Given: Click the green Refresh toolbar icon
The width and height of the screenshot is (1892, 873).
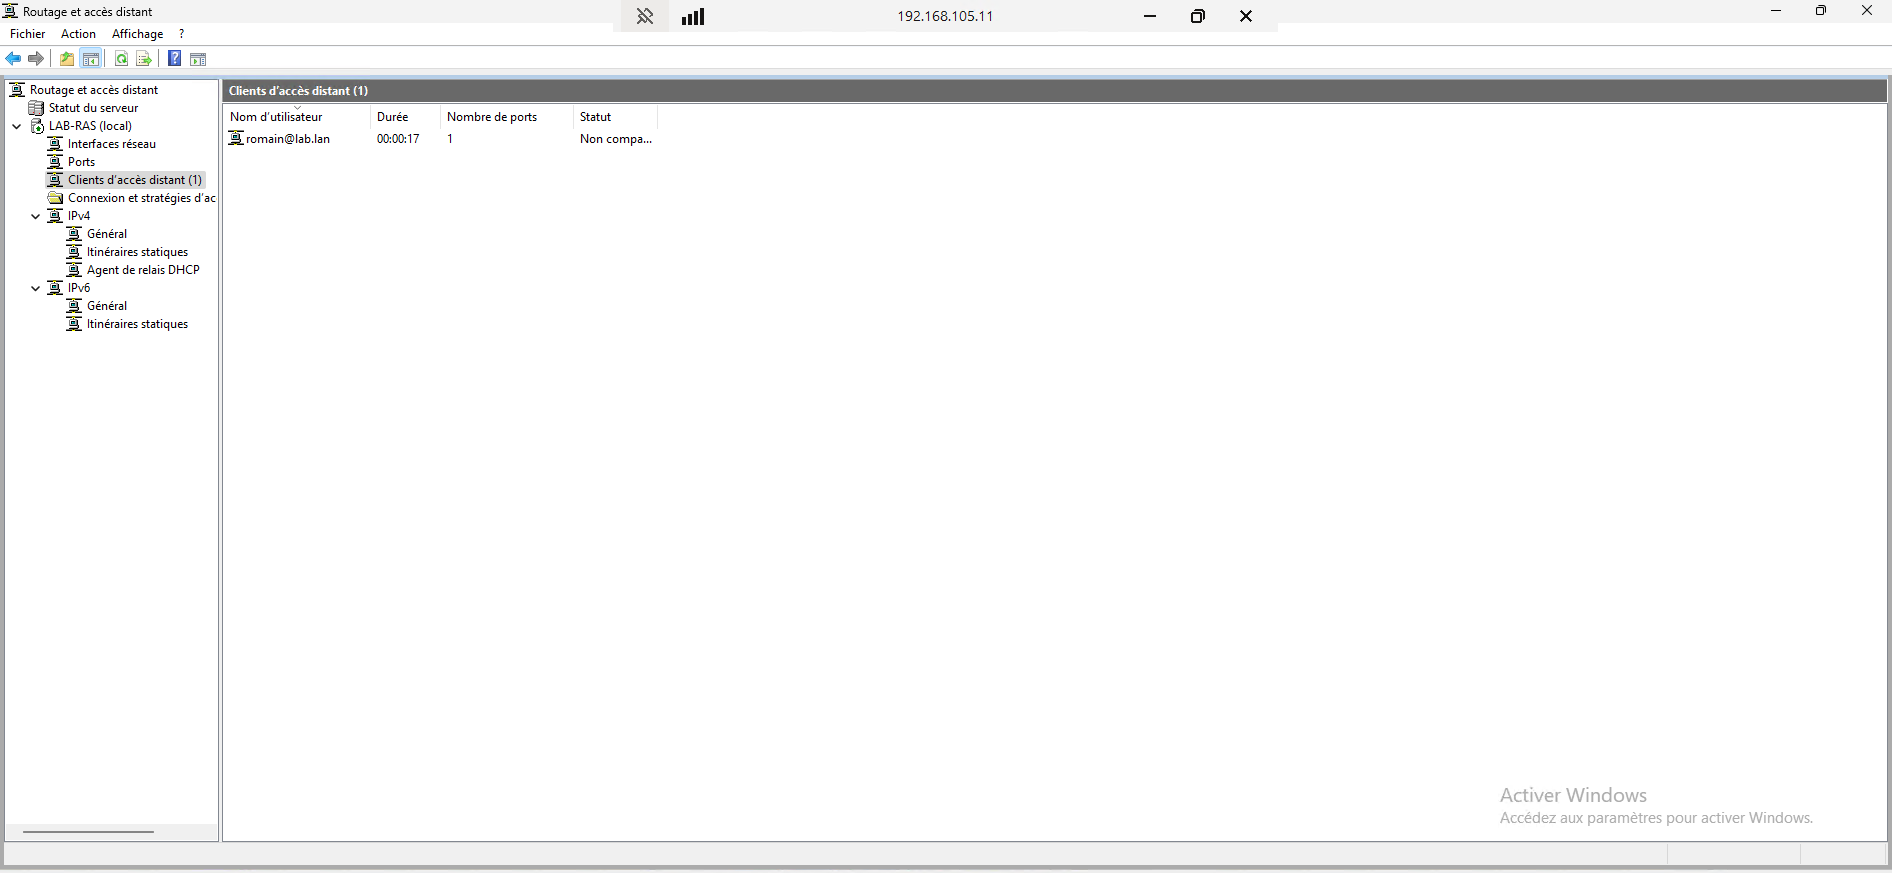Looking at the screenshot, I should pos(121,59).
